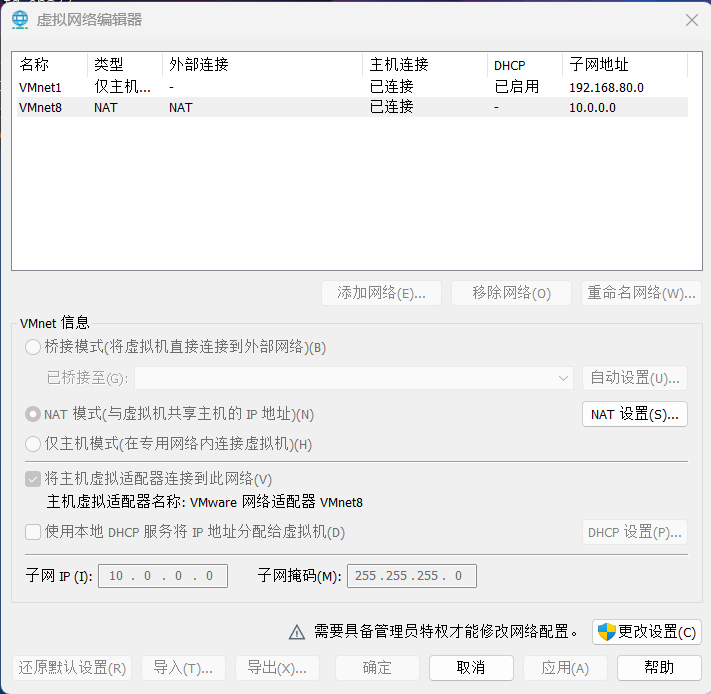Open NAT 设置 dialog
711x694 pixels.
click(634, 414)
